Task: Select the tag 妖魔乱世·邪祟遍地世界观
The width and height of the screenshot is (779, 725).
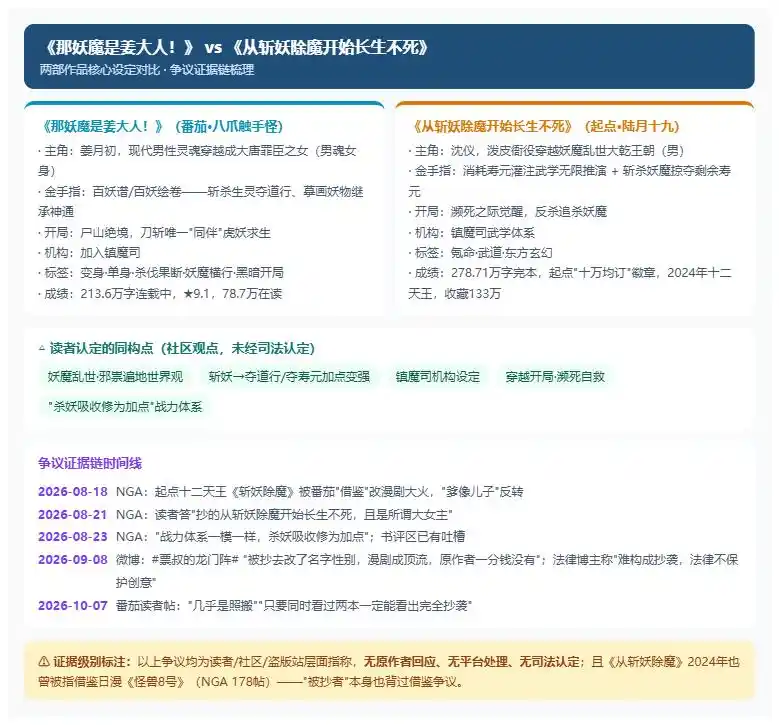Action: (115, 377)
